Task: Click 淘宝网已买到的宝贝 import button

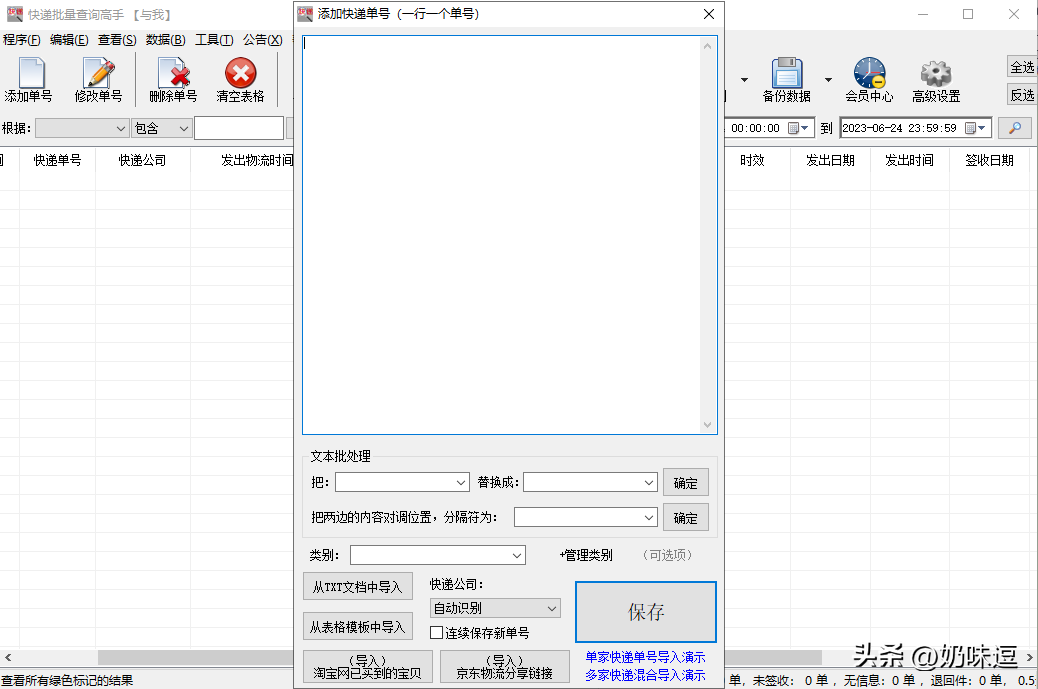Action: [367, 667]
